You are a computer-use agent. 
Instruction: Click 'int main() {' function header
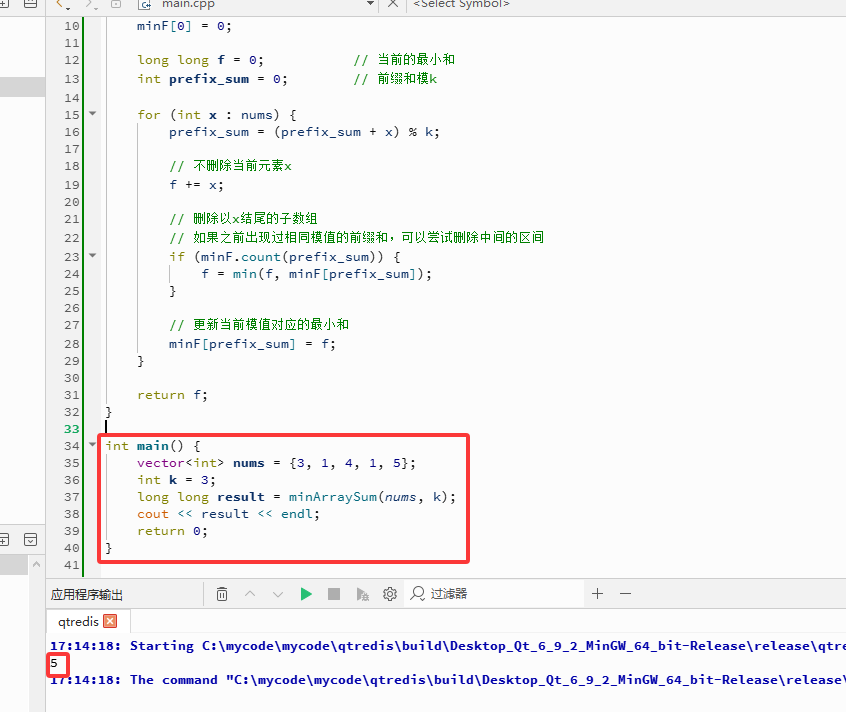point(153,446)
